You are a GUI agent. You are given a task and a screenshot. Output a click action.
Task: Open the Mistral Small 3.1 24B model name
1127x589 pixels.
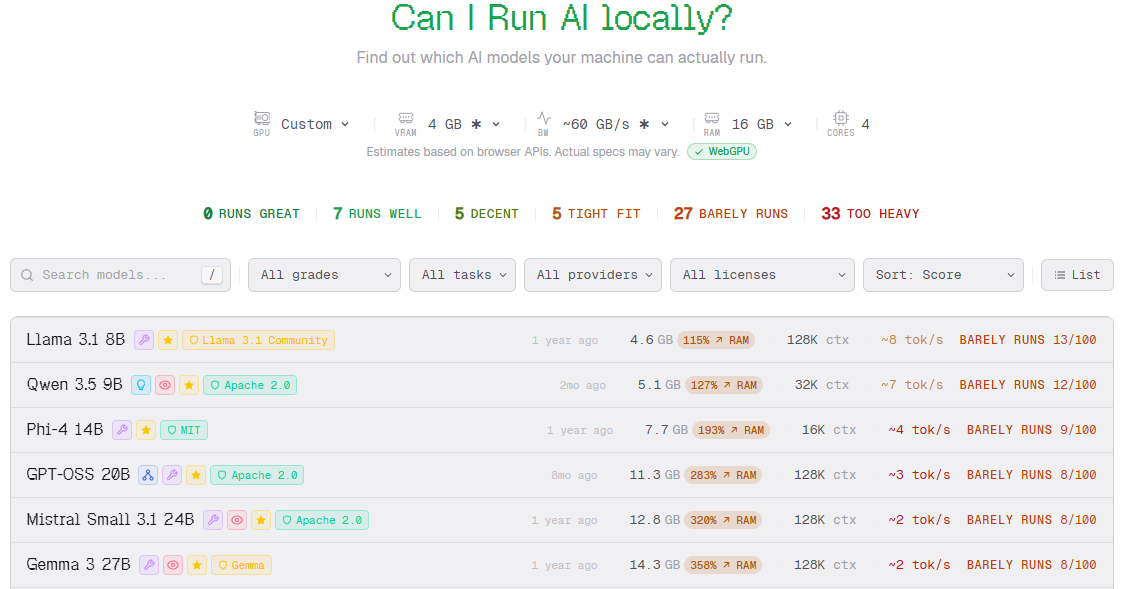[110, 519]
